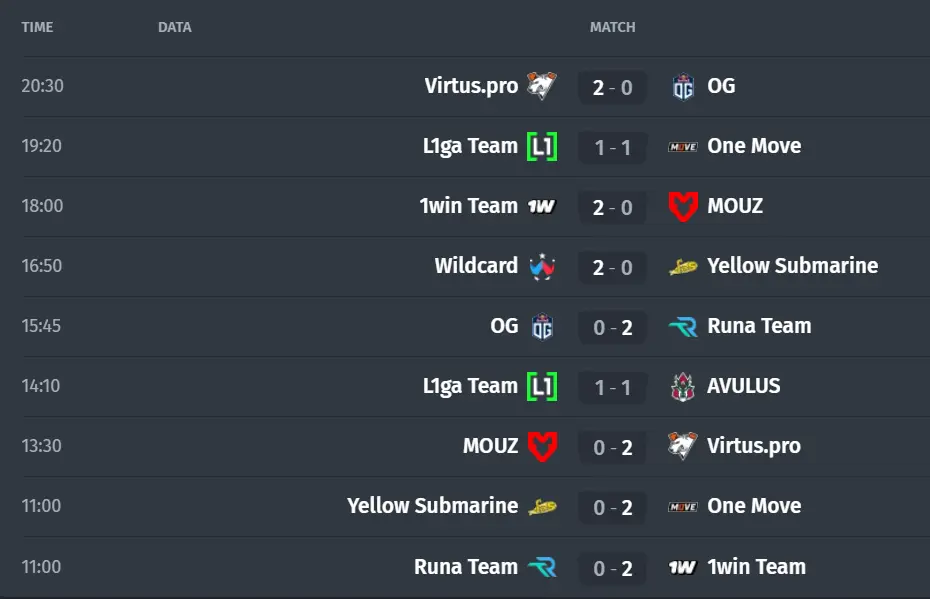The height and width of the screenshot is (599, 930).
Task: Open the 2-0 score of Virtus.pro vs OG
Action: point(613,88)
